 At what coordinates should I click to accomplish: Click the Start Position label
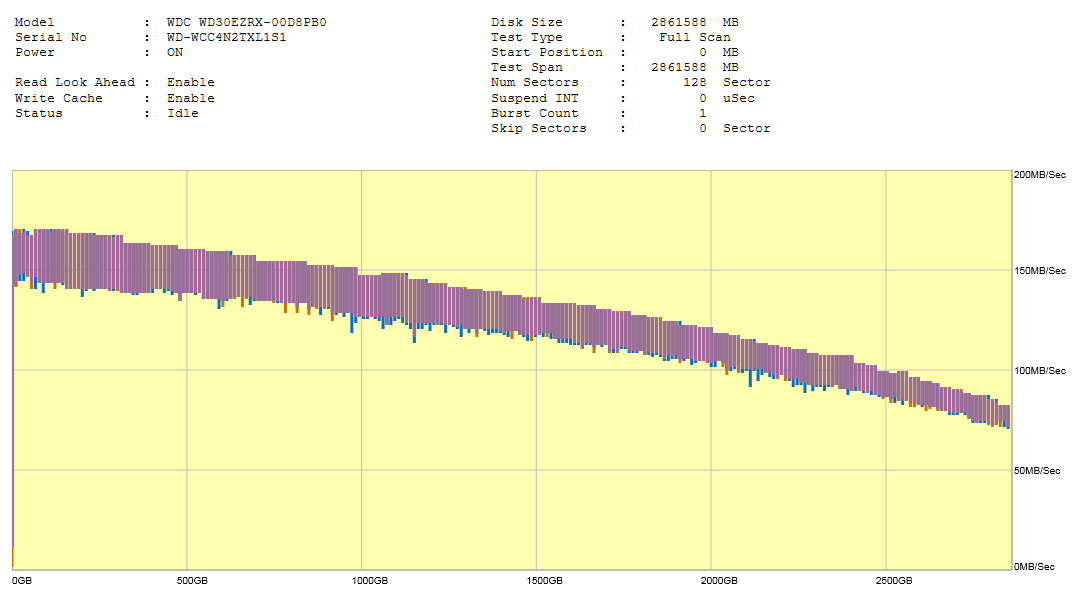[x=547, y=52]
